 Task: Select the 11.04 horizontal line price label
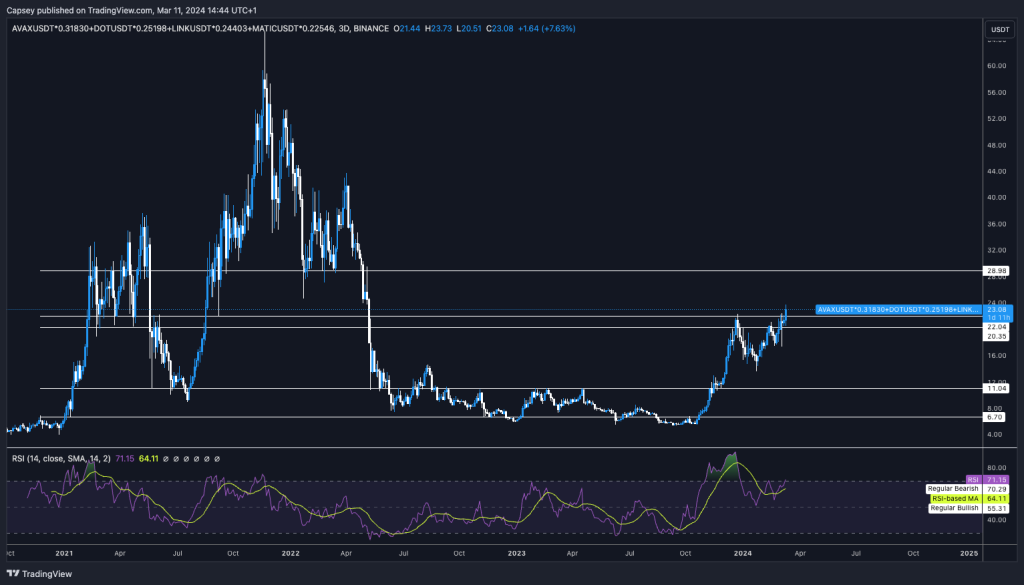[x=997, y=388]
